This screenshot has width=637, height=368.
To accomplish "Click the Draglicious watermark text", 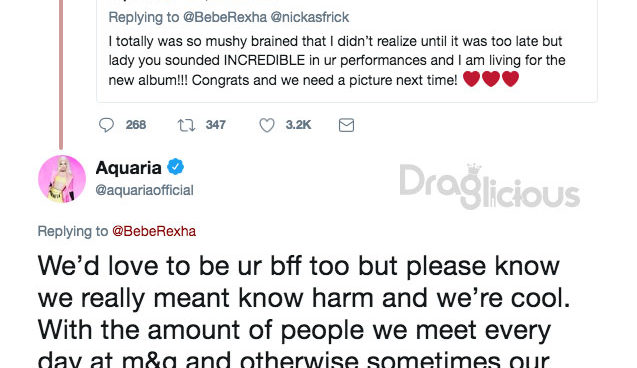I will pyautogui.click(x=490, y=186).
